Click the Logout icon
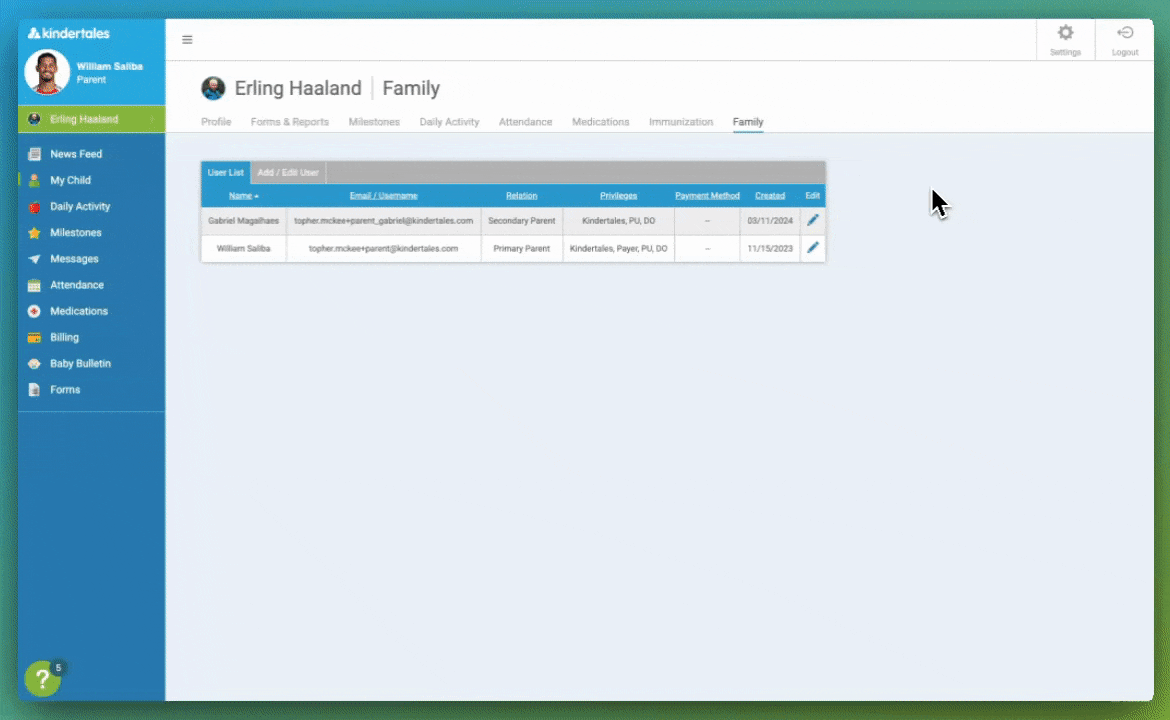The height and width of the screenshot is (720, 1170). pos(1125,34)
